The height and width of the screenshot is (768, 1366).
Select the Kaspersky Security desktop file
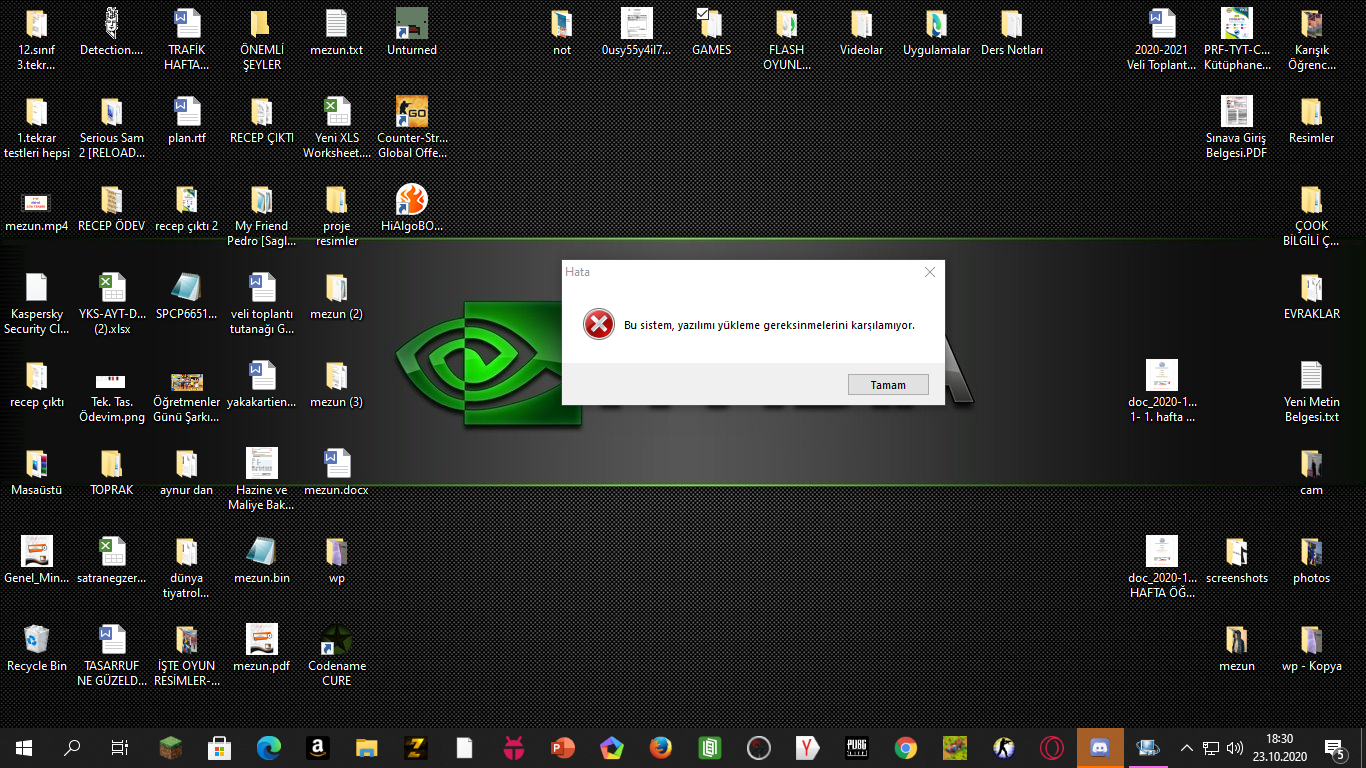[37, 303]
